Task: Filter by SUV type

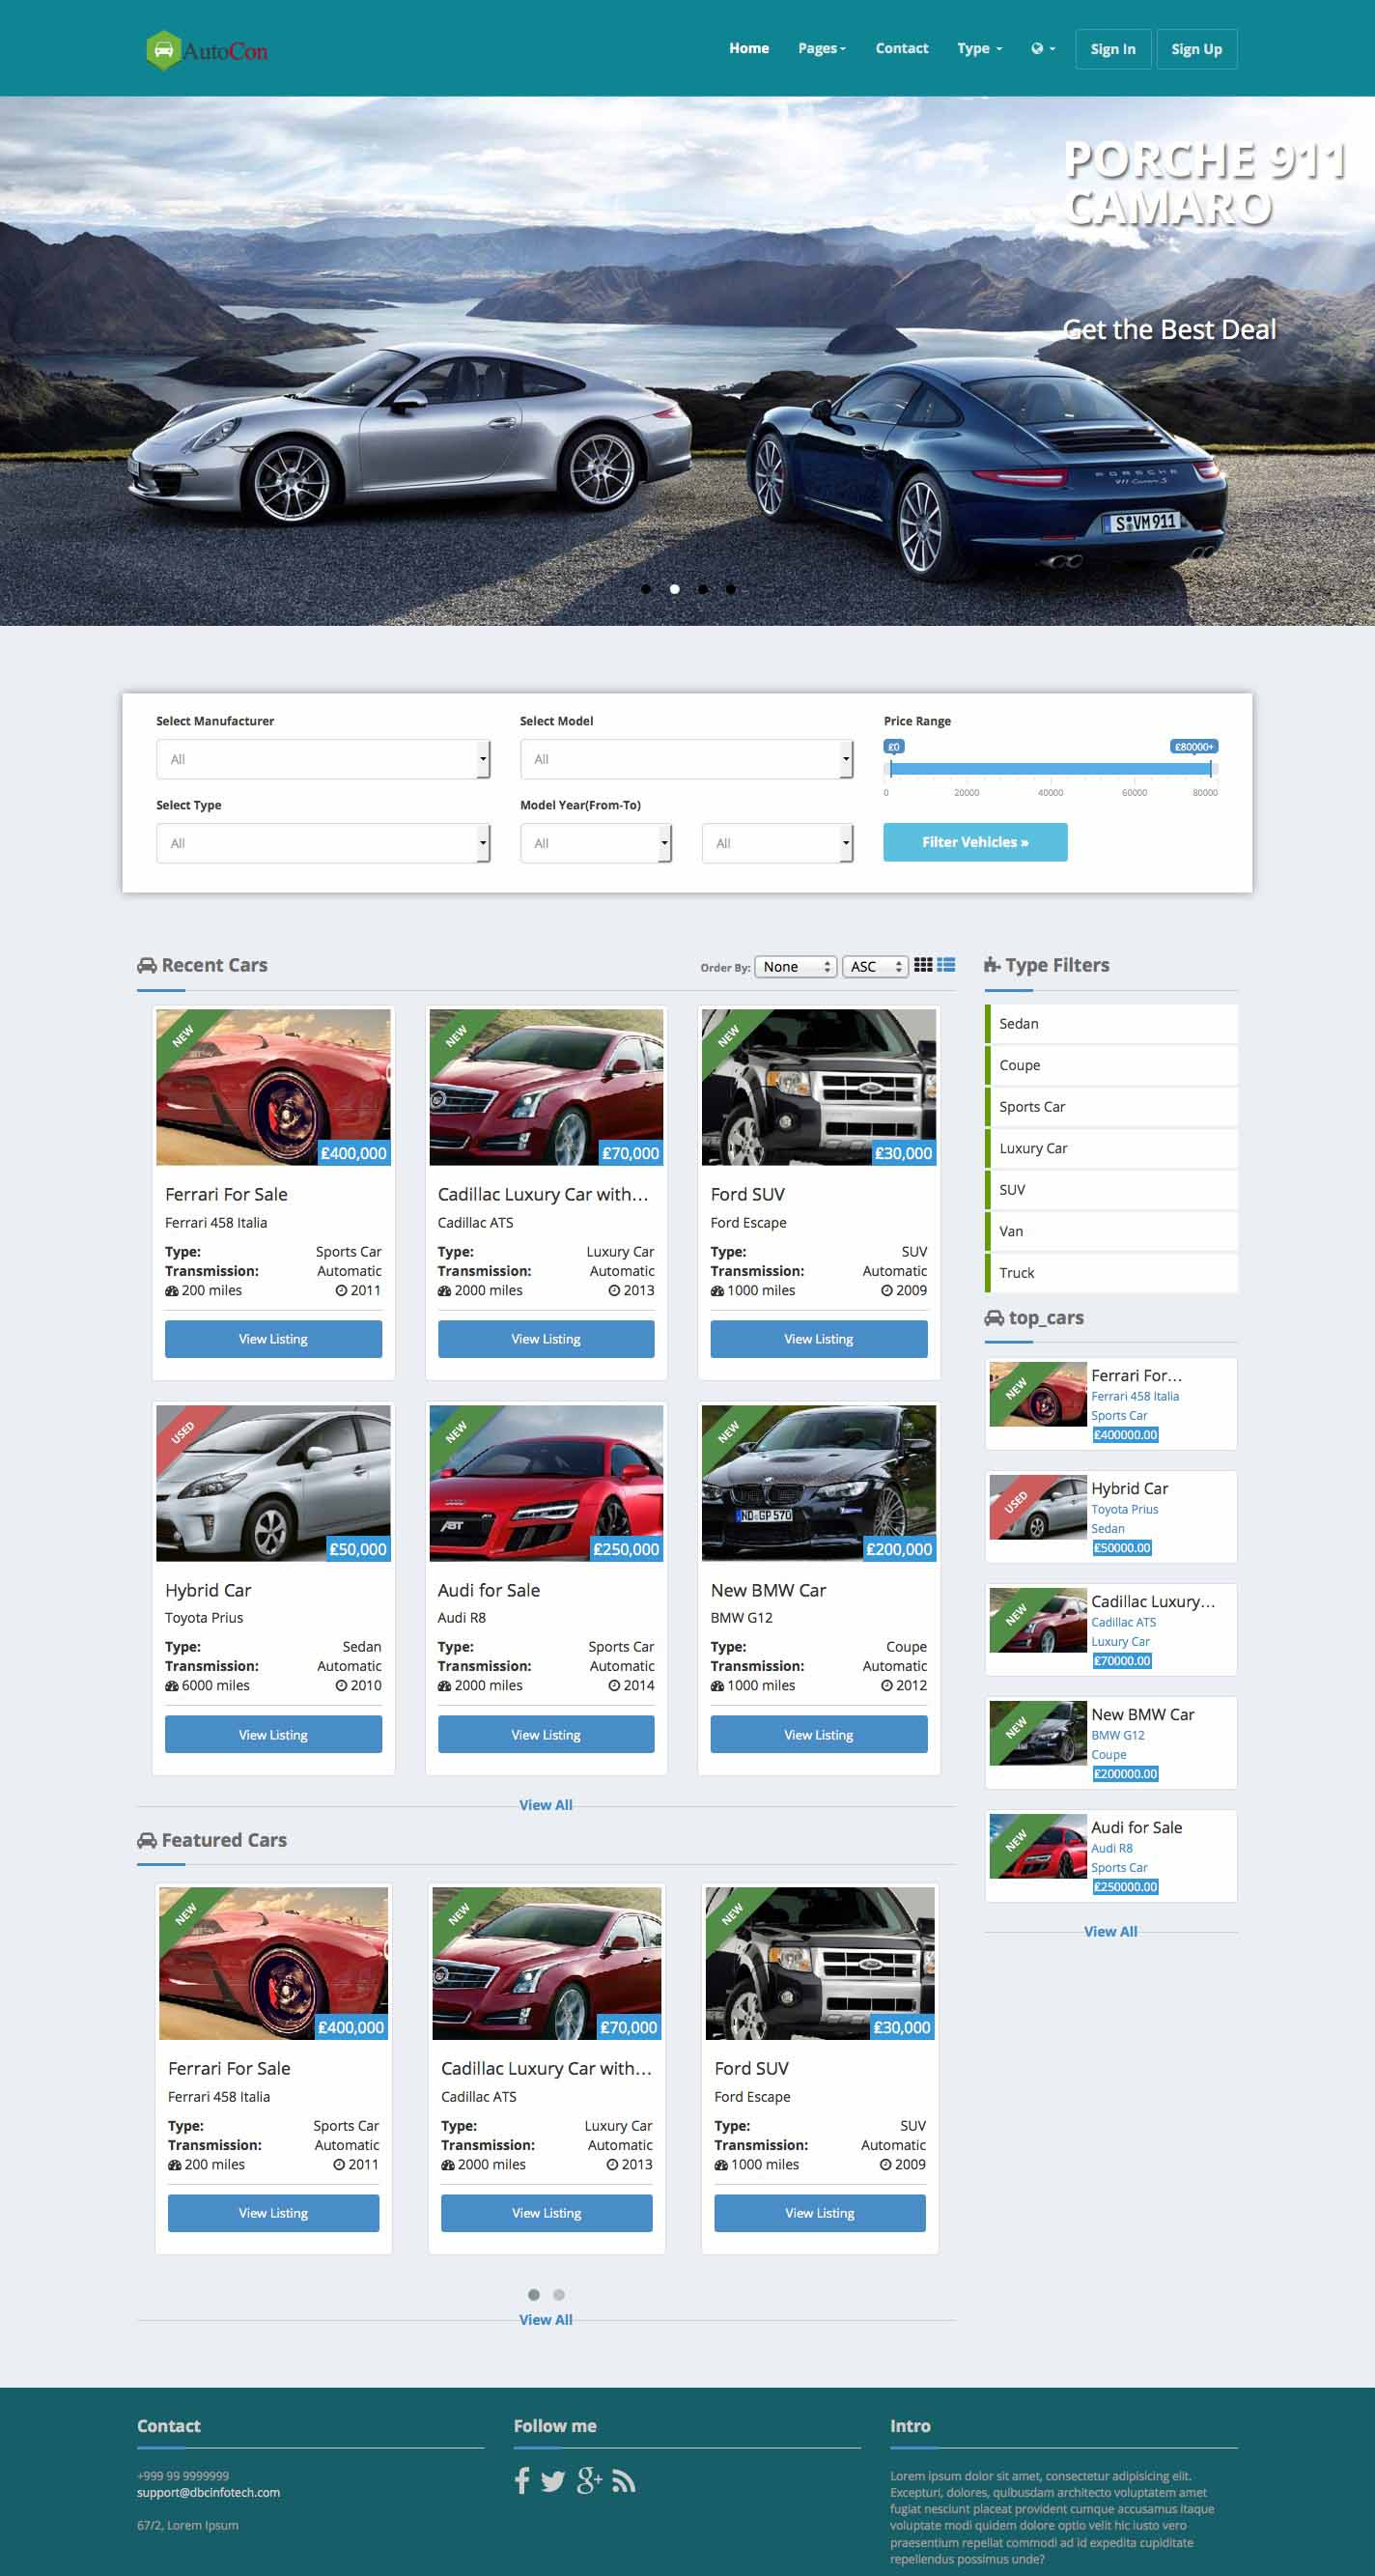Action: 1111,1190
